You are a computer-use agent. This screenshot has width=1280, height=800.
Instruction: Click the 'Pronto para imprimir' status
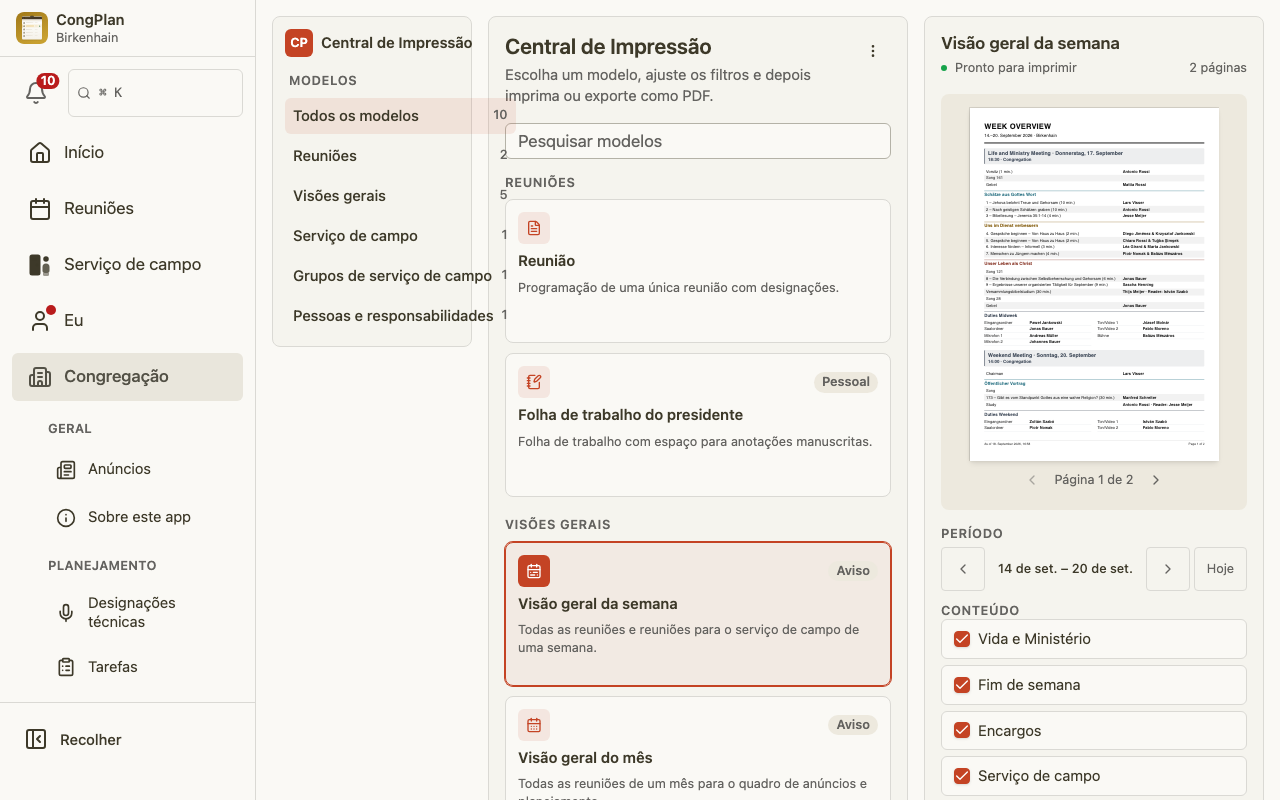click(1016, 68)
